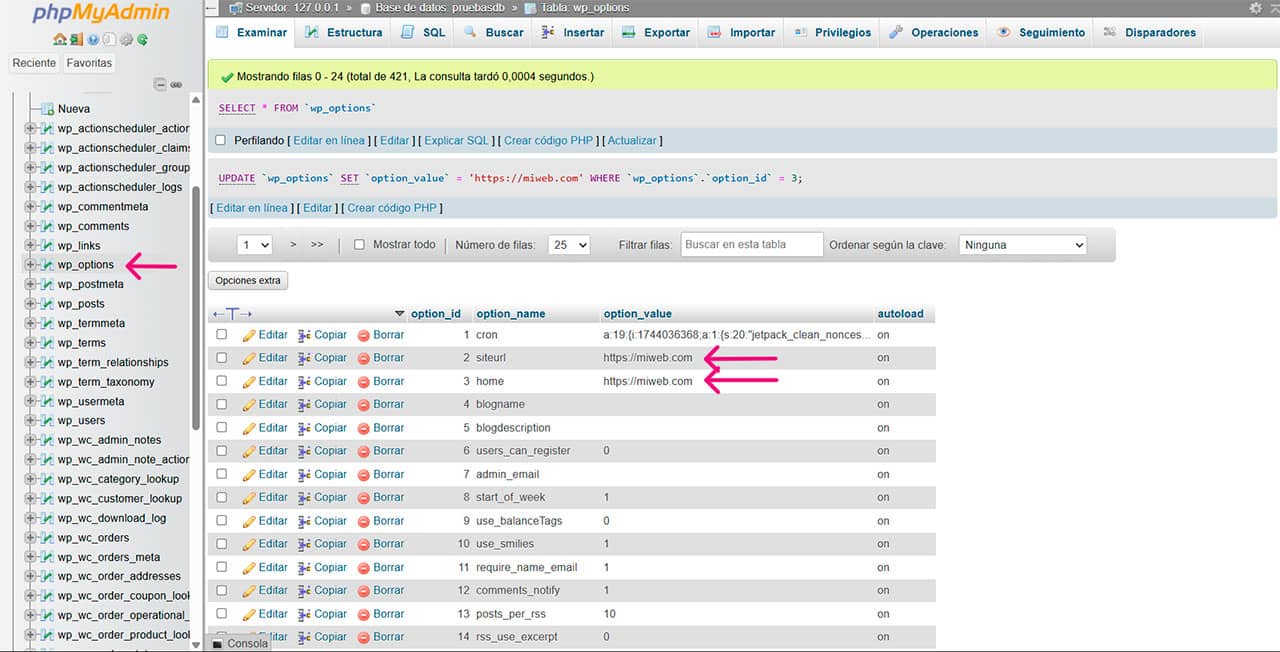Enable the Perfilando checkbox
This screenshot has height=652, width=1280.
[222, 141]
